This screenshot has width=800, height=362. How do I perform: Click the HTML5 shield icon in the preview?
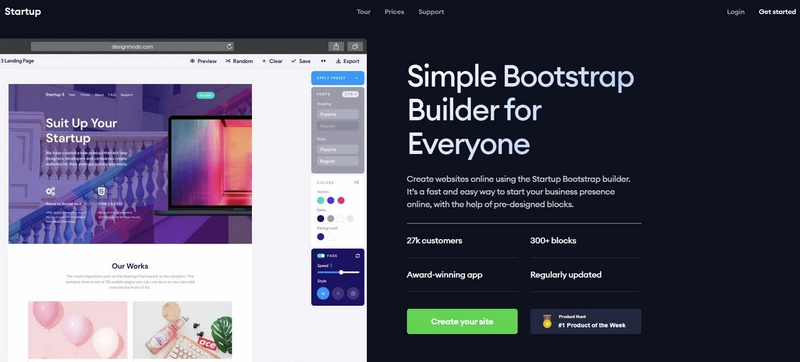(102, 192)
